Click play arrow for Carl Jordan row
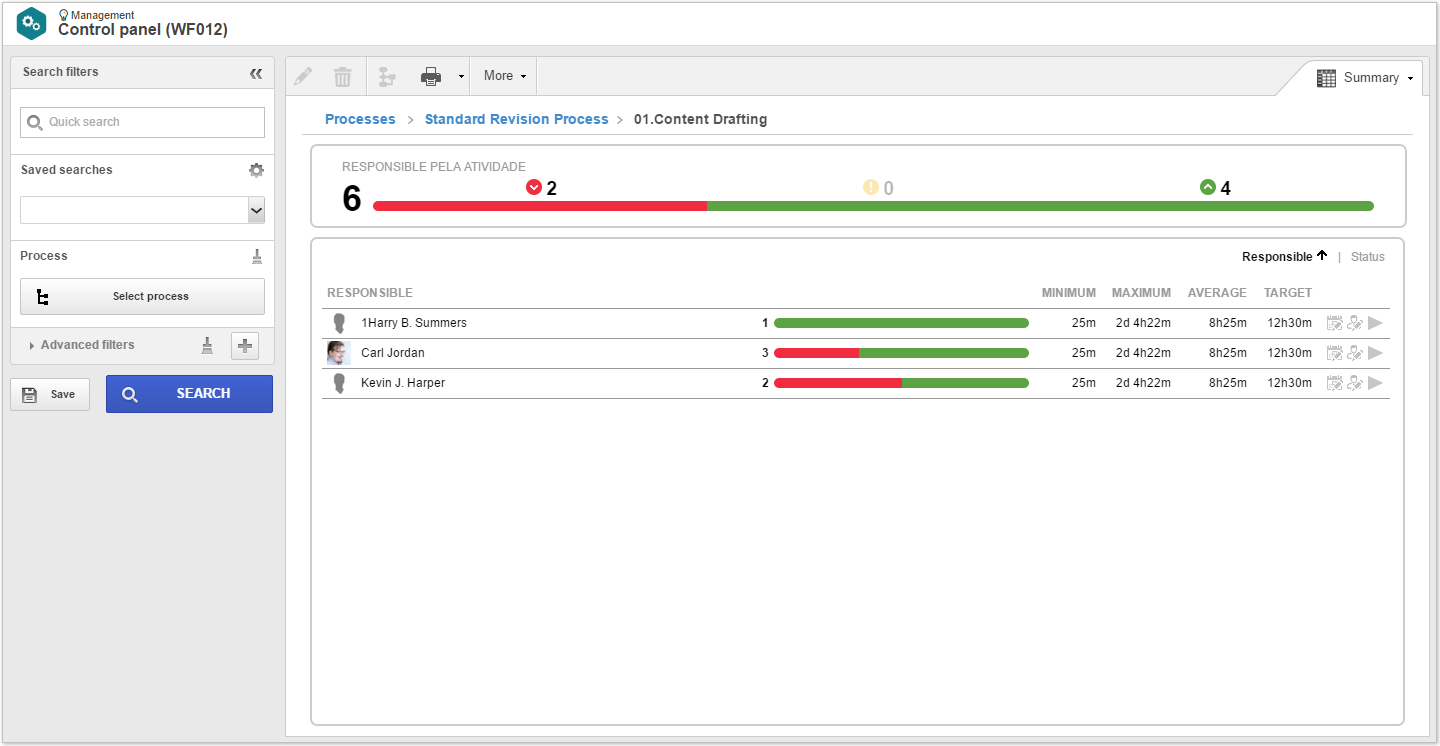 (x=1376, y=353)
